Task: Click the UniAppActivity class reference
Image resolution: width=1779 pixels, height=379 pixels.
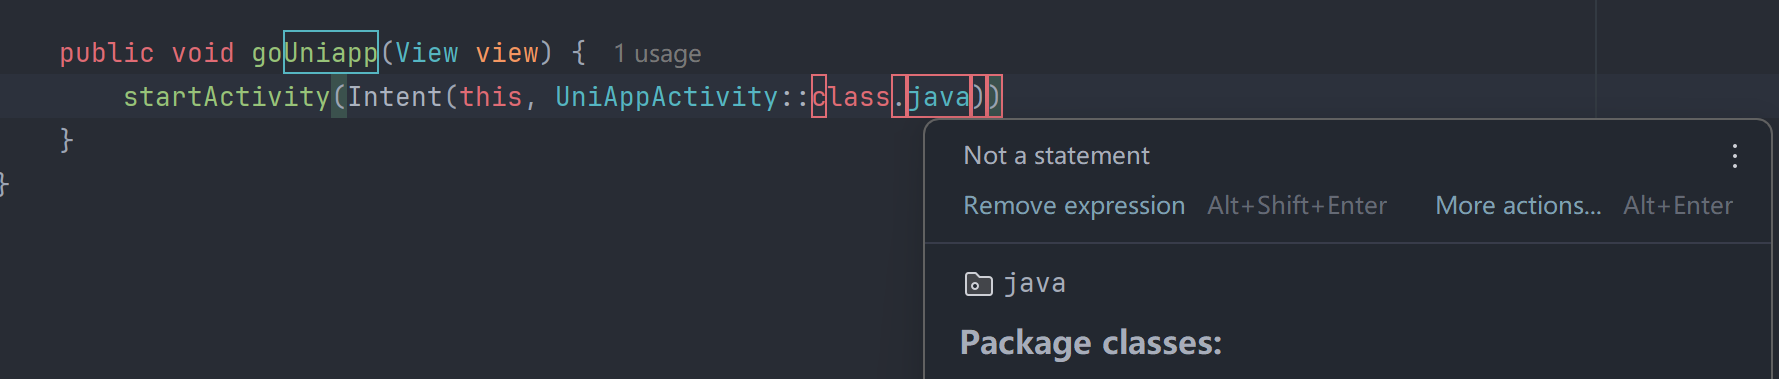Action: (667, 97)
